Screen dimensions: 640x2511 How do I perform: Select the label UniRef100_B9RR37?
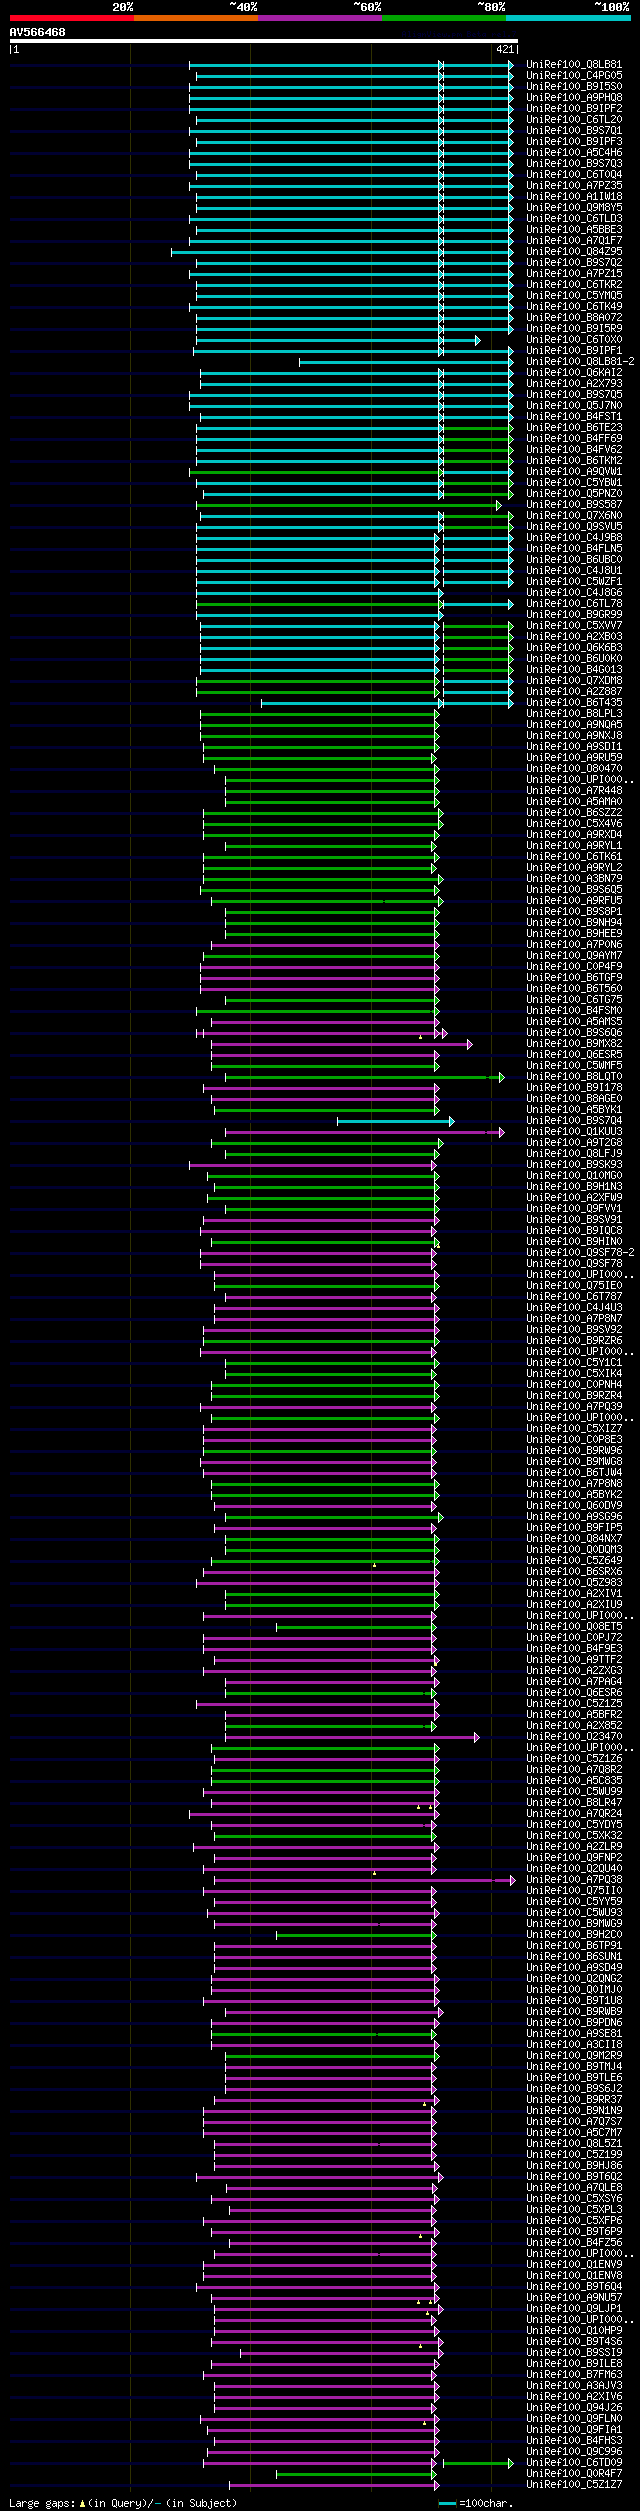pyautogui.click(x=574, y=2099)
